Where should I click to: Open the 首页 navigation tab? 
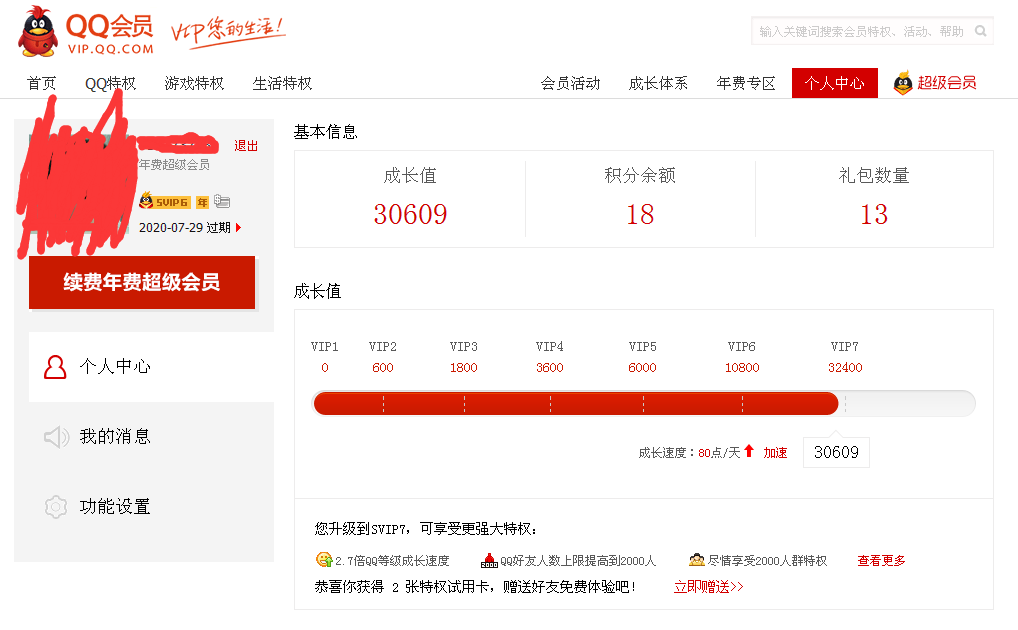[x=42, y=83]
